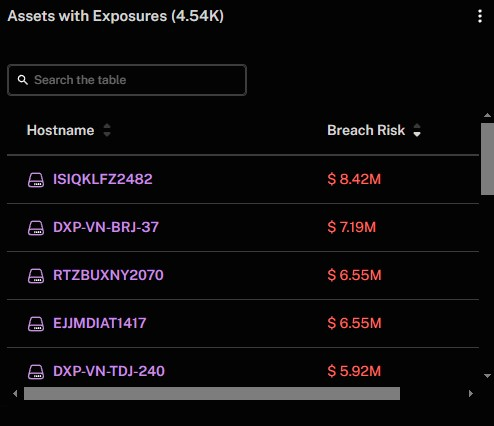Screen dimensions: 494x426
Task: Click the vertical scrollbar thumb
Action: click(x=487, y=159)
